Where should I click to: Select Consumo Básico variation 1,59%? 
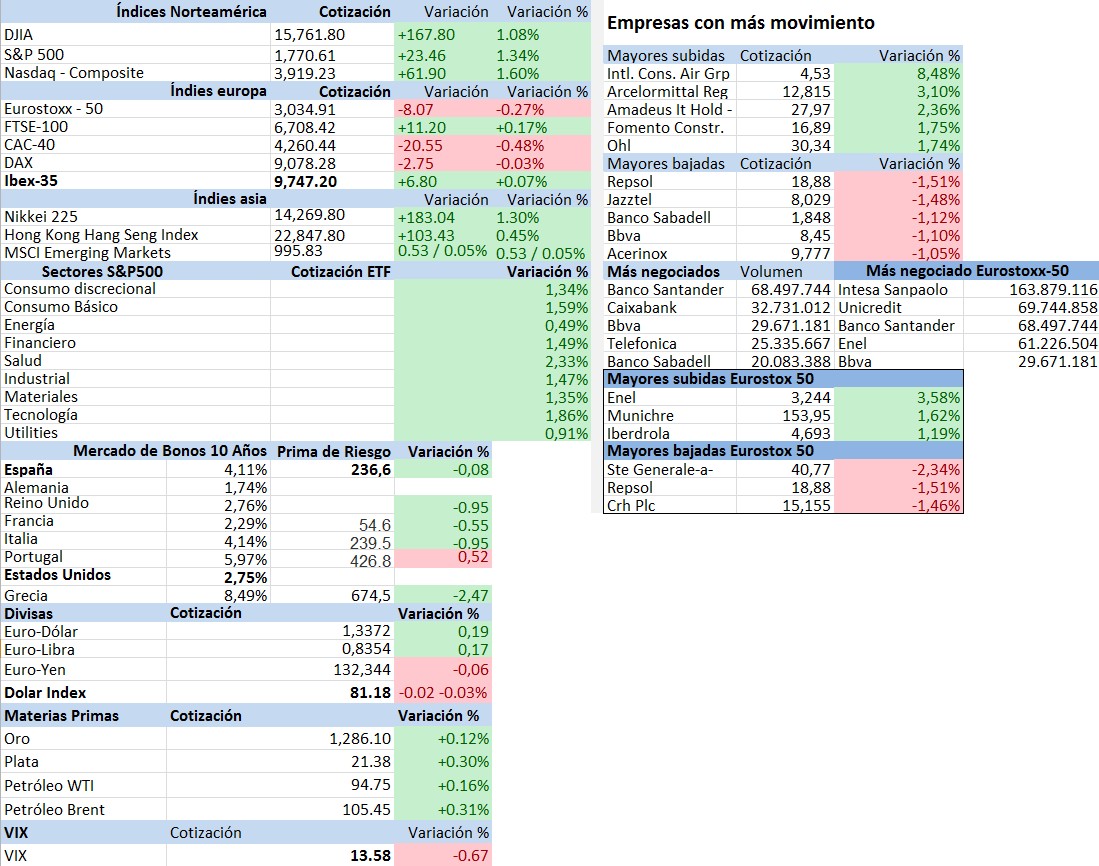click(566, 308)
